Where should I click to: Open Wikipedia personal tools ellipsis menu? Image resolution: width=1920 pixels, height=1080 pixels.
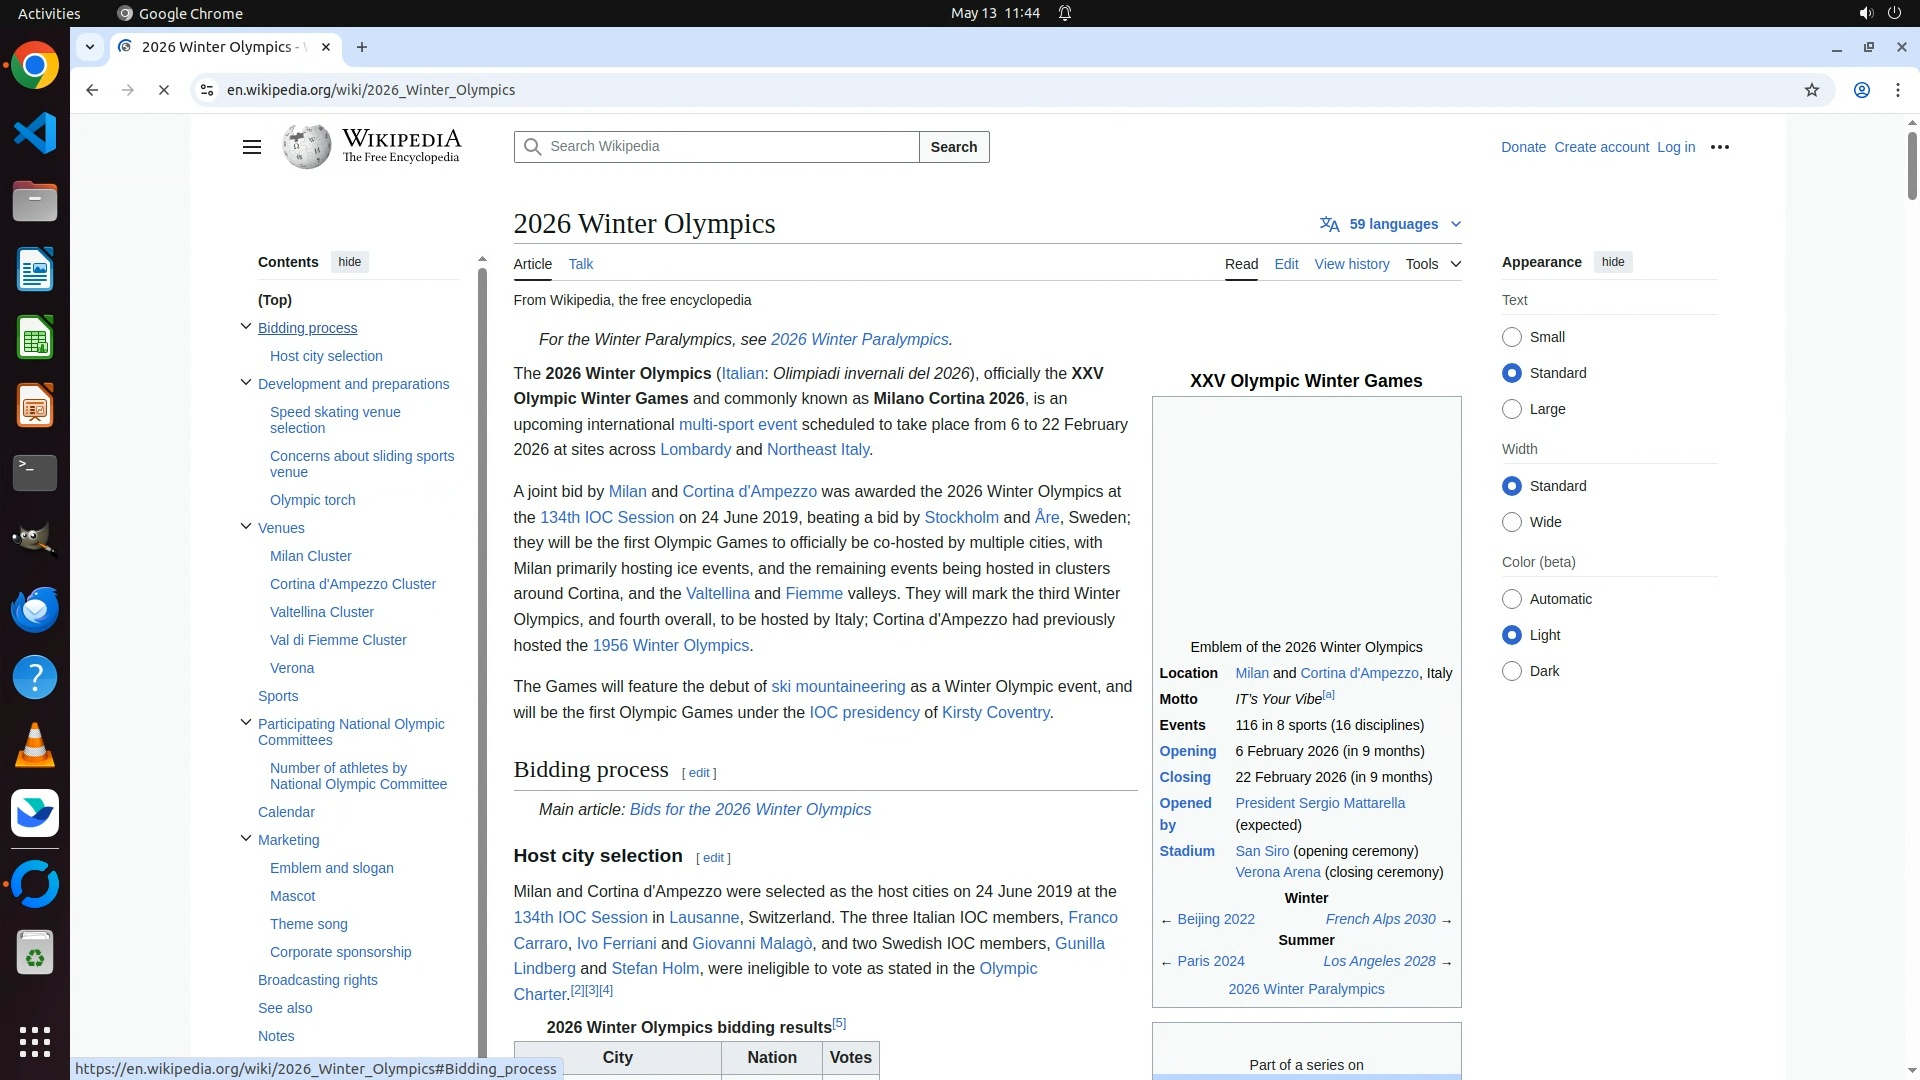tap(1719, 147)
